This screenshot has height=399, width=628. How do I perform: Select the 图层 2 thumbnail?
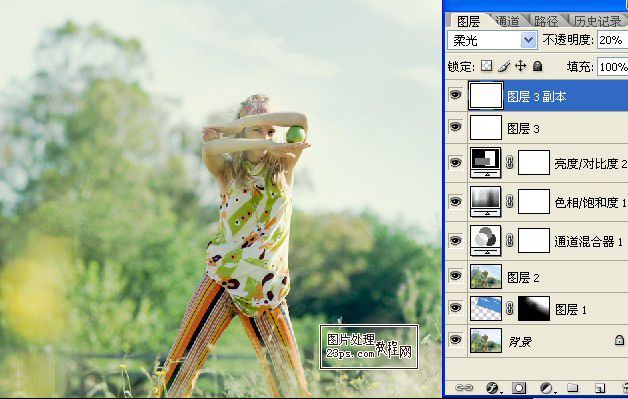(486, 276)
